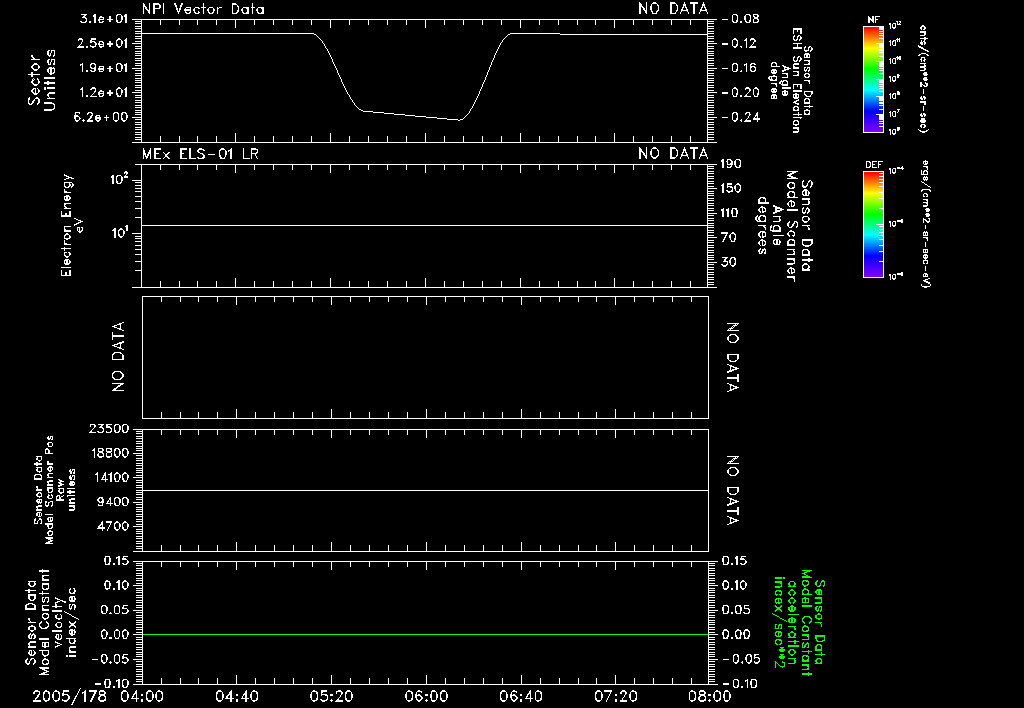
Task: Click the 06:40 time tick label
Action: 521,696
